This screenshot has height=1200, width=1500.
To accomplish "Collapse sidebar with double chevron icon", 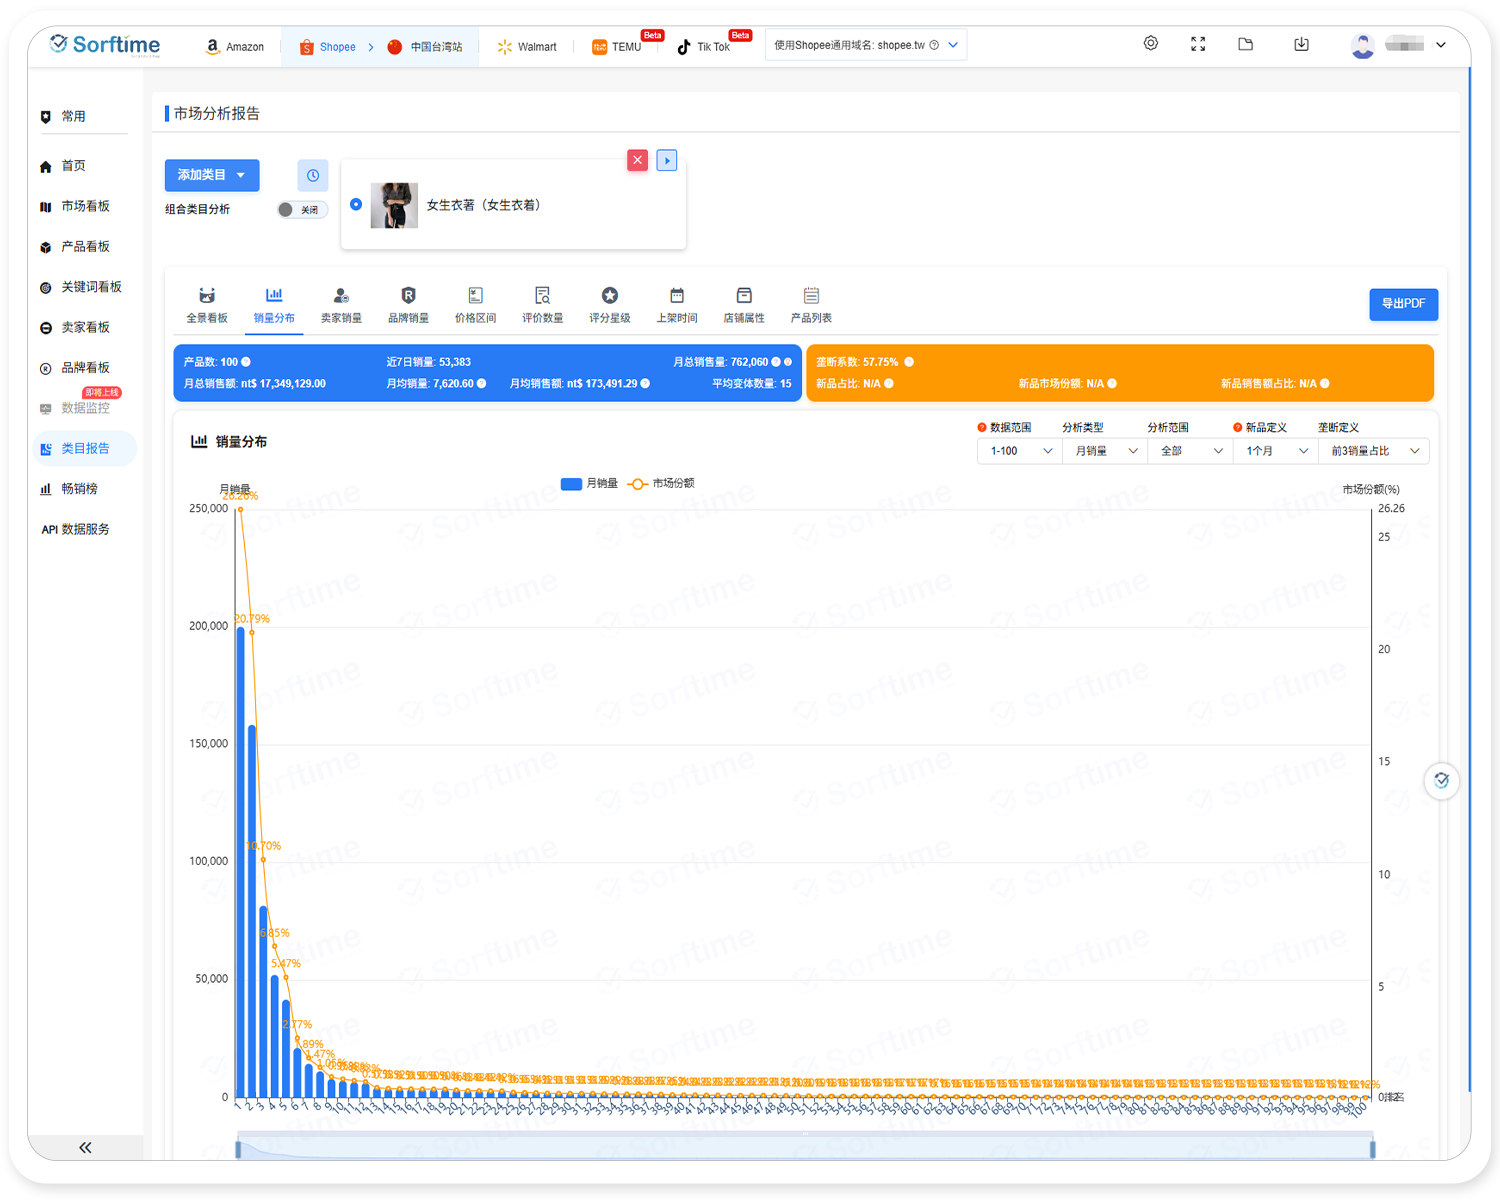I will pyautogui.click(x=85, y=1147).
